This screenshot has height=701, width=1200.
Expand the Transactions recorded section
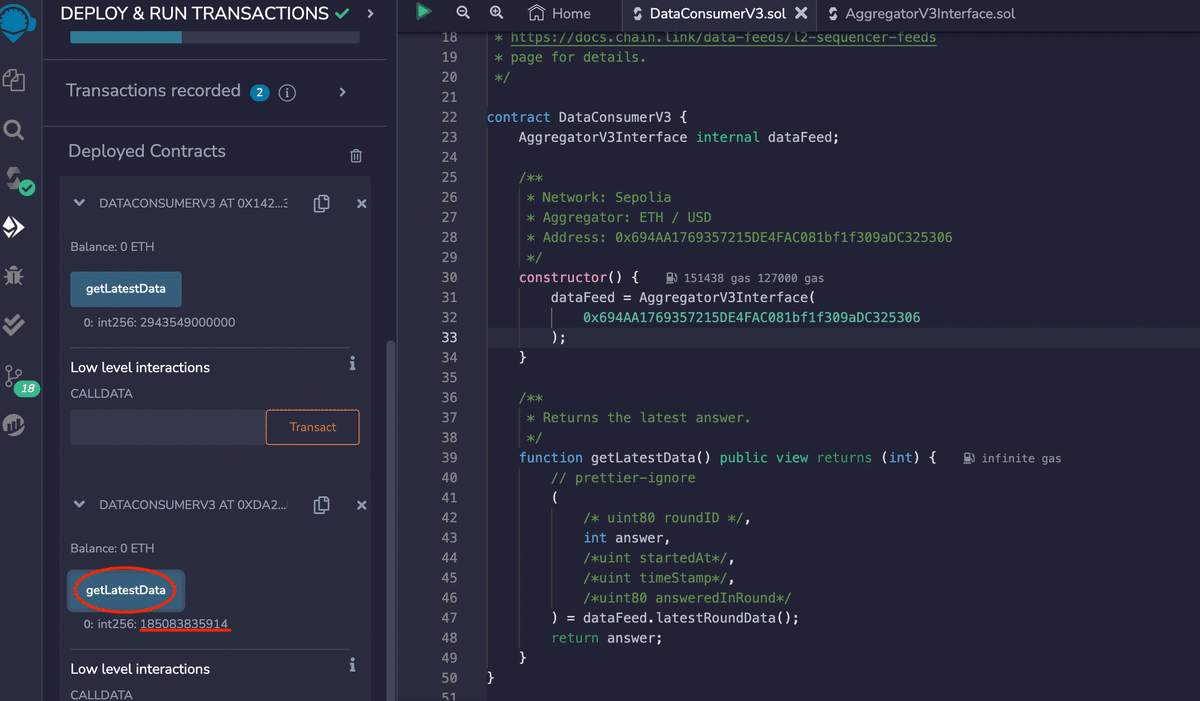coord(342,92)
